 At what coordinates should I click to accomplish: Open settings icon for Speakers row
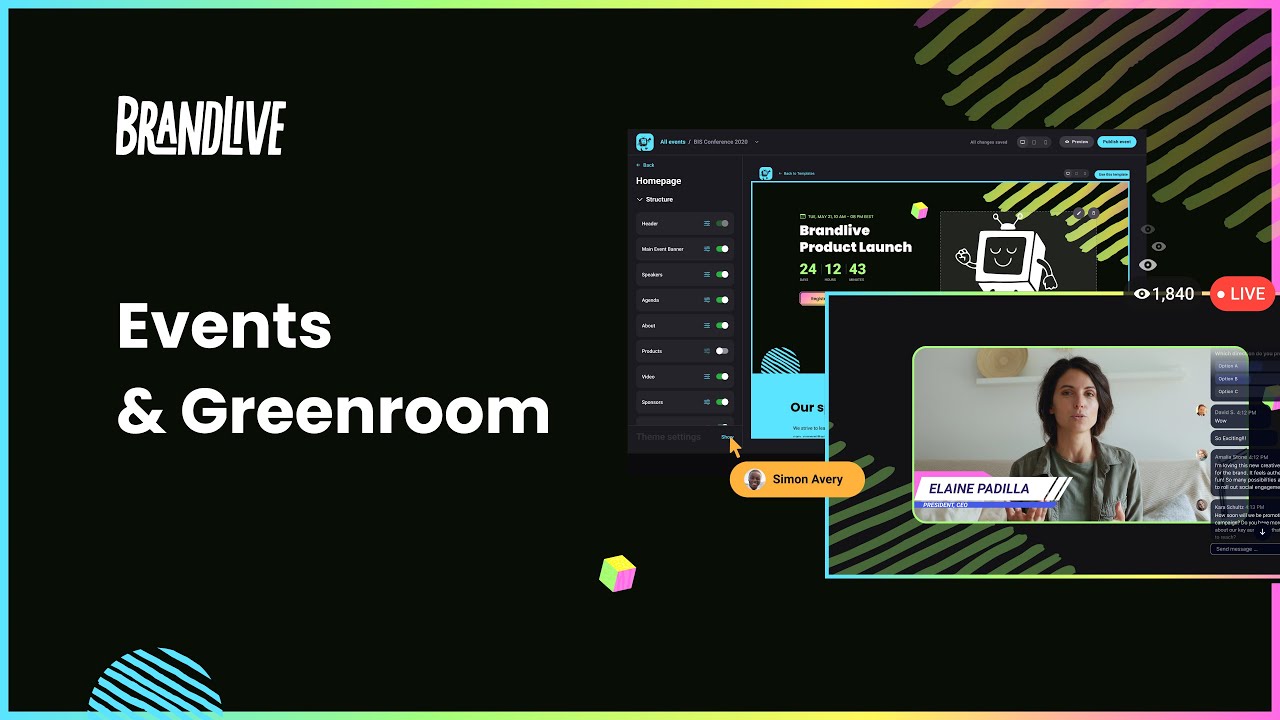707,275
